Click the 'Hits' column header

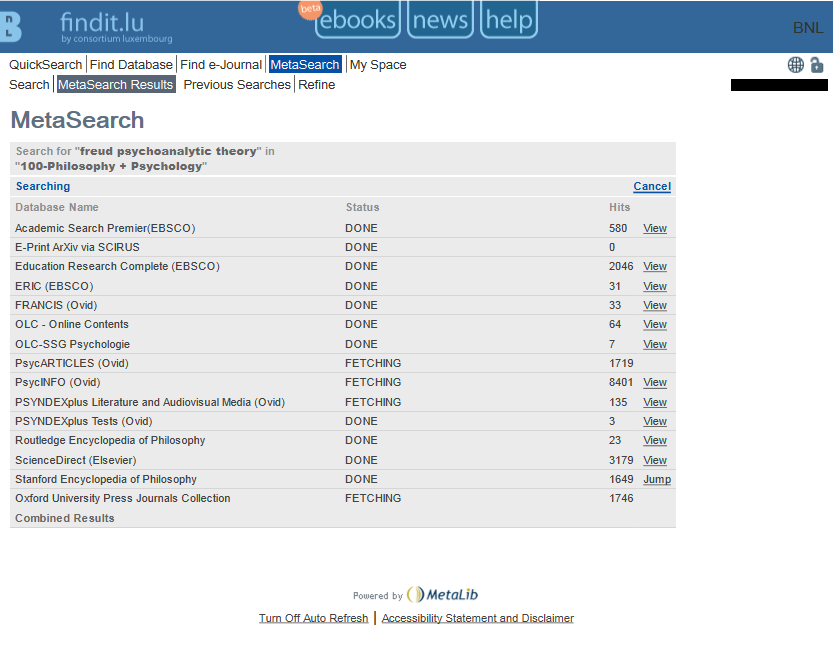coord(619,207)
